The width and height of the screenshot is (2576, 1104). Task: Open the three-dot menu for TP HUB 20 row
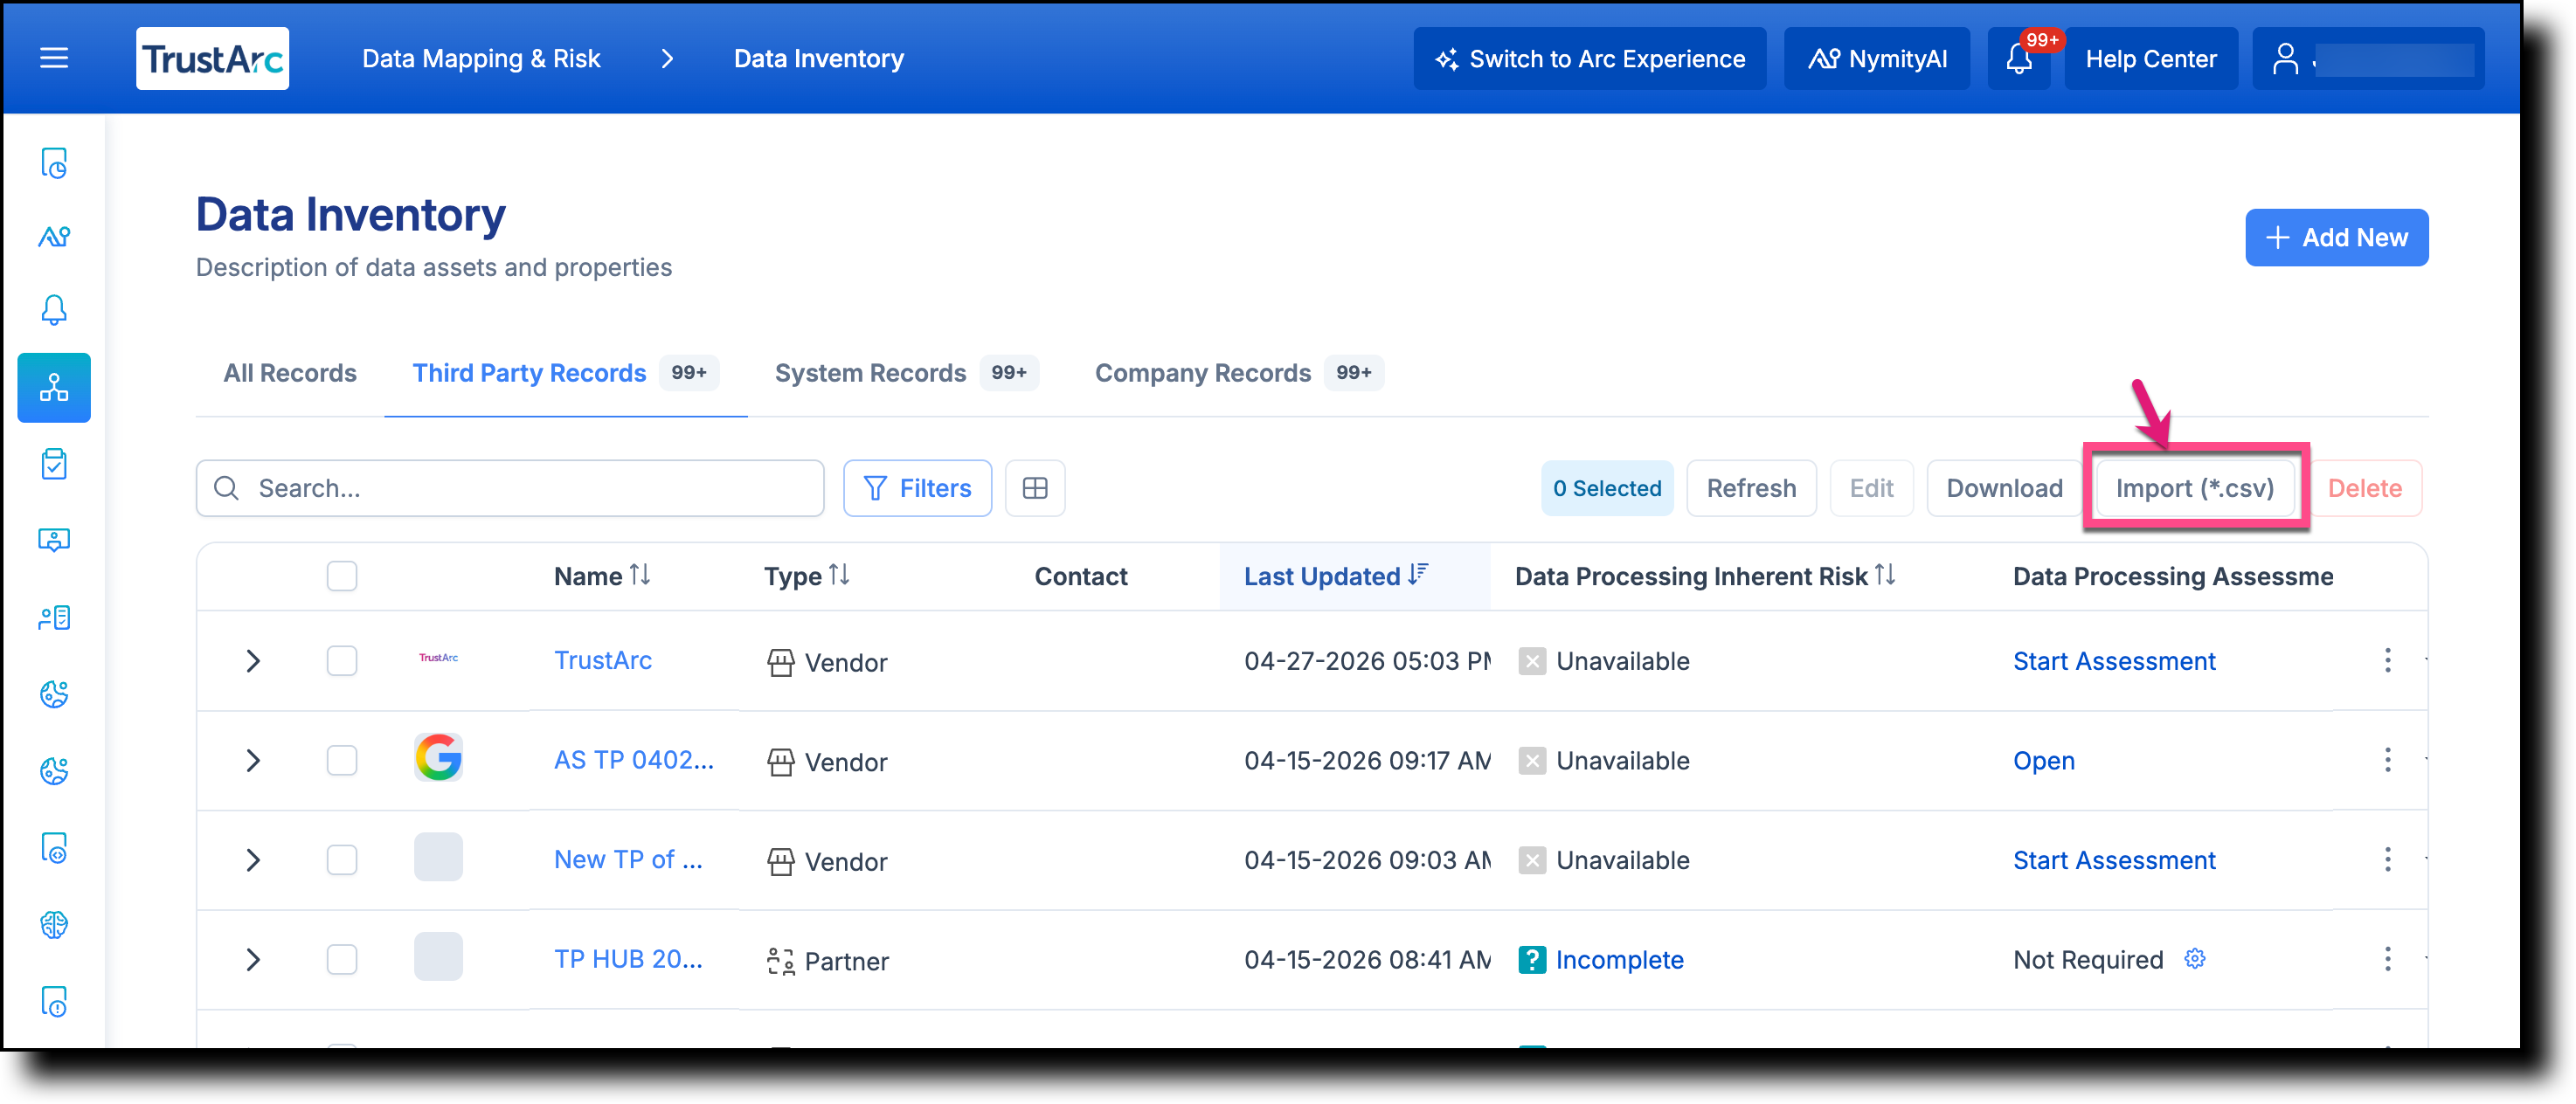(x=2387, y=960)
